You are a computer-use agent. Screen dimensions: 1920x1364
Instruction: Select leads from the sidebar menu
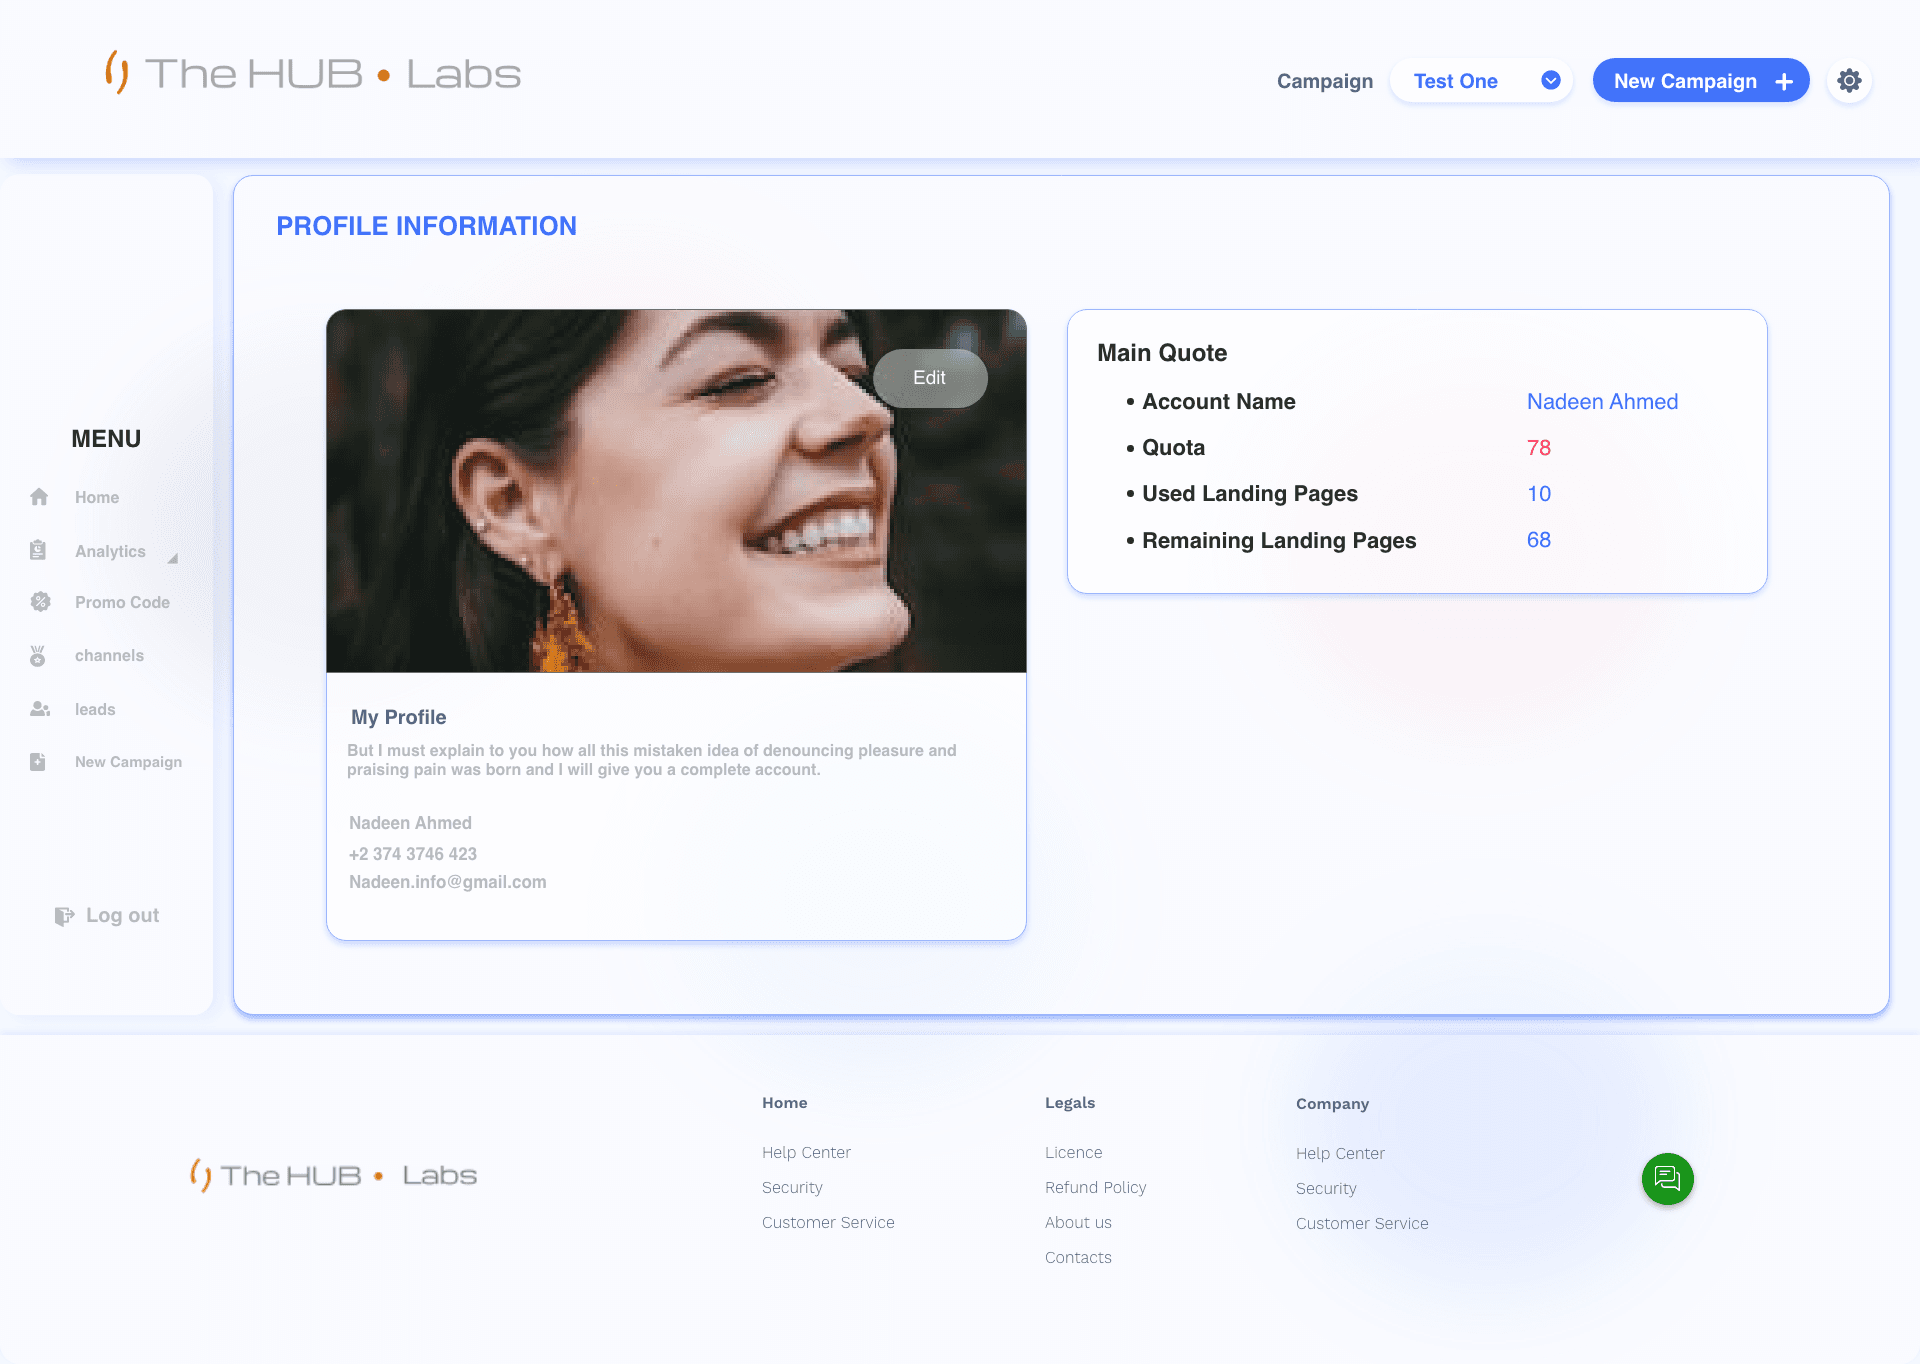(95, 709)
